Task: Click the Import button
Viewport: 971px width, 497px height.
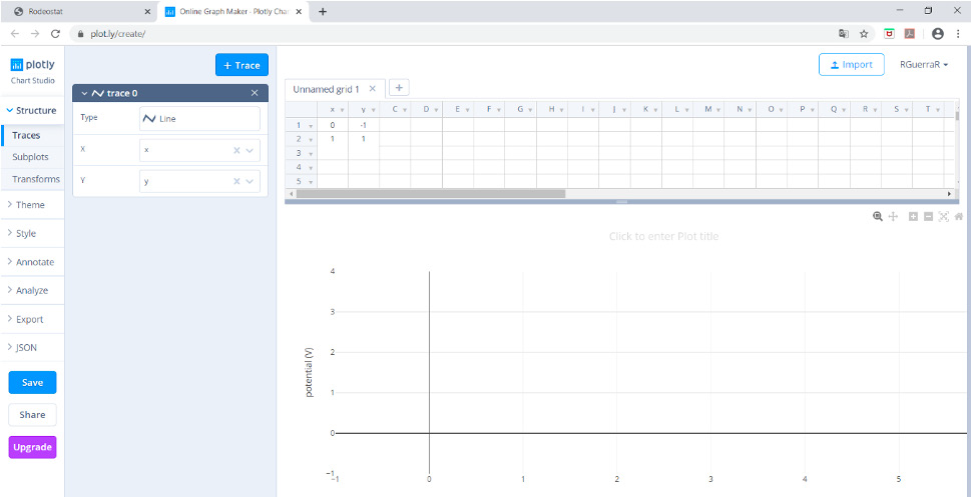Action: 850,65
